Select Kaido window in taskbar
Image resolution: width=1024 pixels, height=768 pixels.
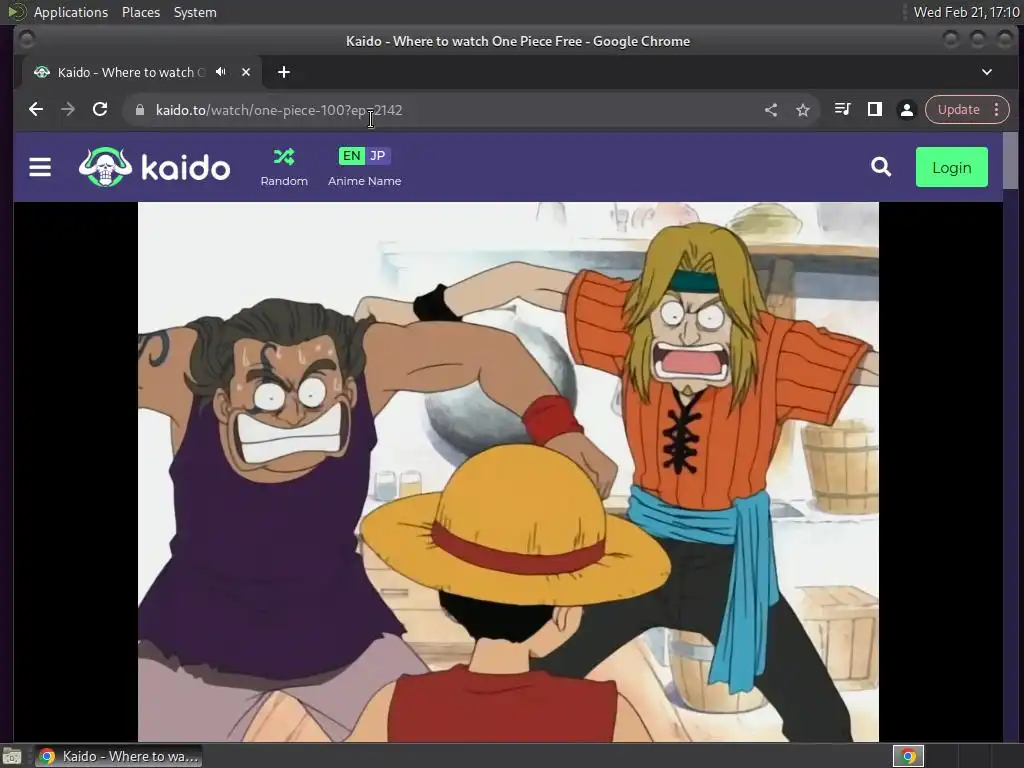click(118, 756)
